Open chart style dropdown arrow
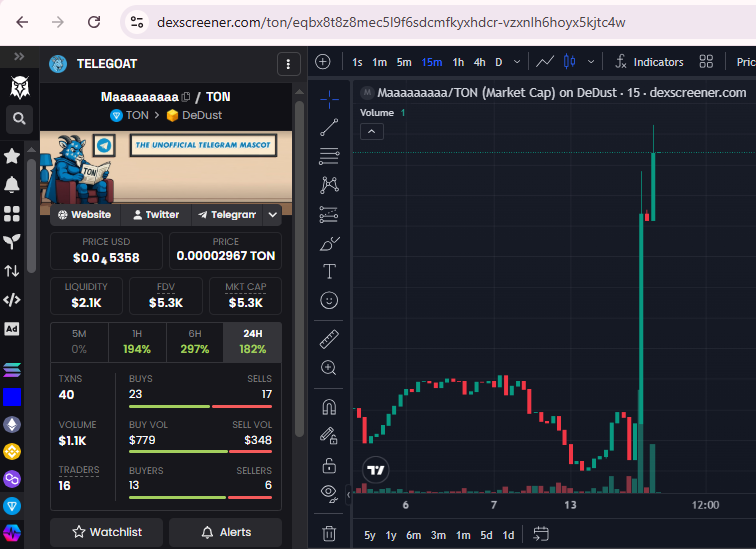The width and height of the screenshot is (756, 549). tap(591, 62)
